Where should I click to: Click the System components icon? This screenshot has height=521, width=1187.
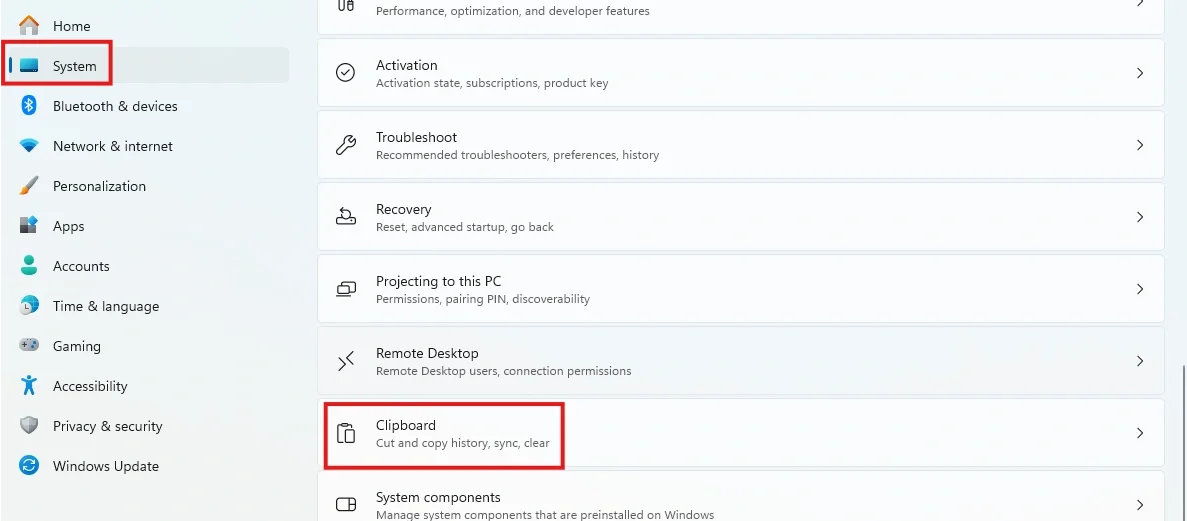pos(346,504)
